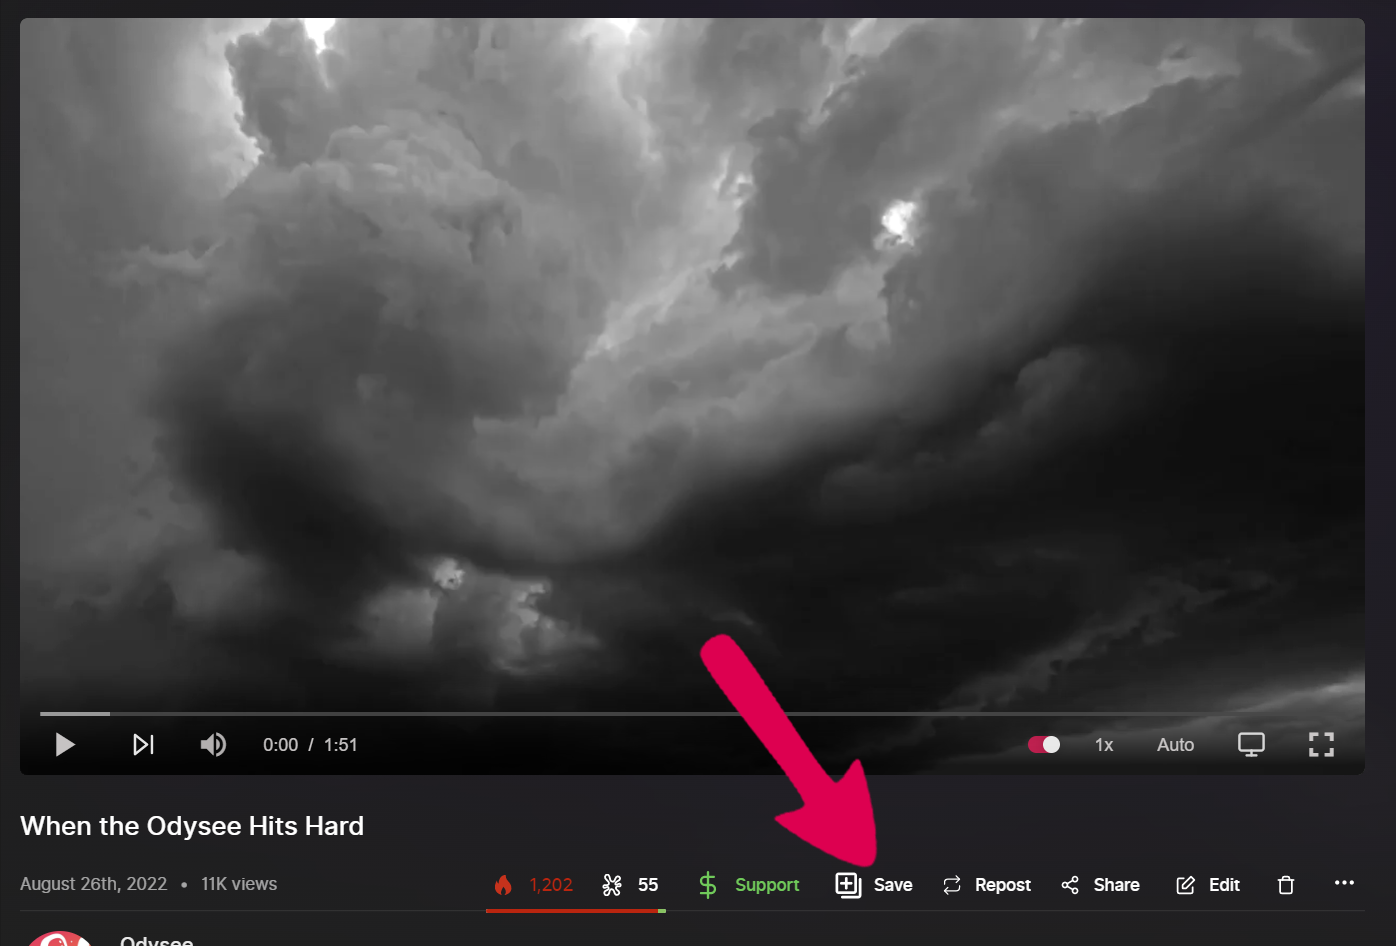Viewport: 1396px width, 946px height.
Task: Click the 0:00 / 1:51 time display
Action: pos(310,745)
